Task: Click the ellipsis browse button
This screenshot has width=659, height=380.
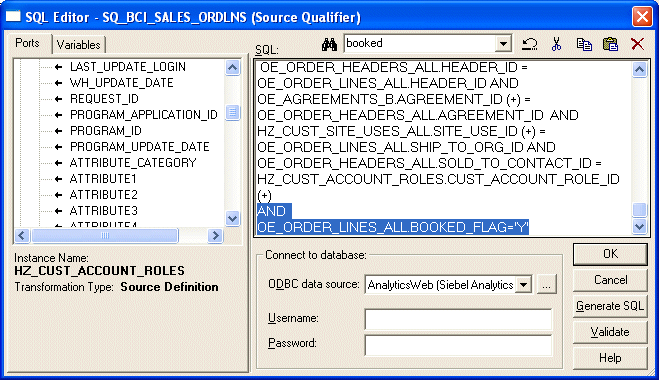Action: tap(546, 285)
